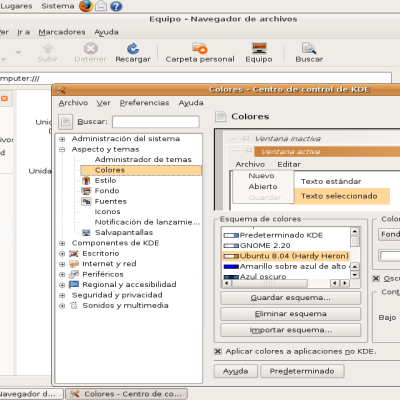Screen dimensions: 400x400
Task: Expand Regional y accesibilidad node
Action: (62, 285)
